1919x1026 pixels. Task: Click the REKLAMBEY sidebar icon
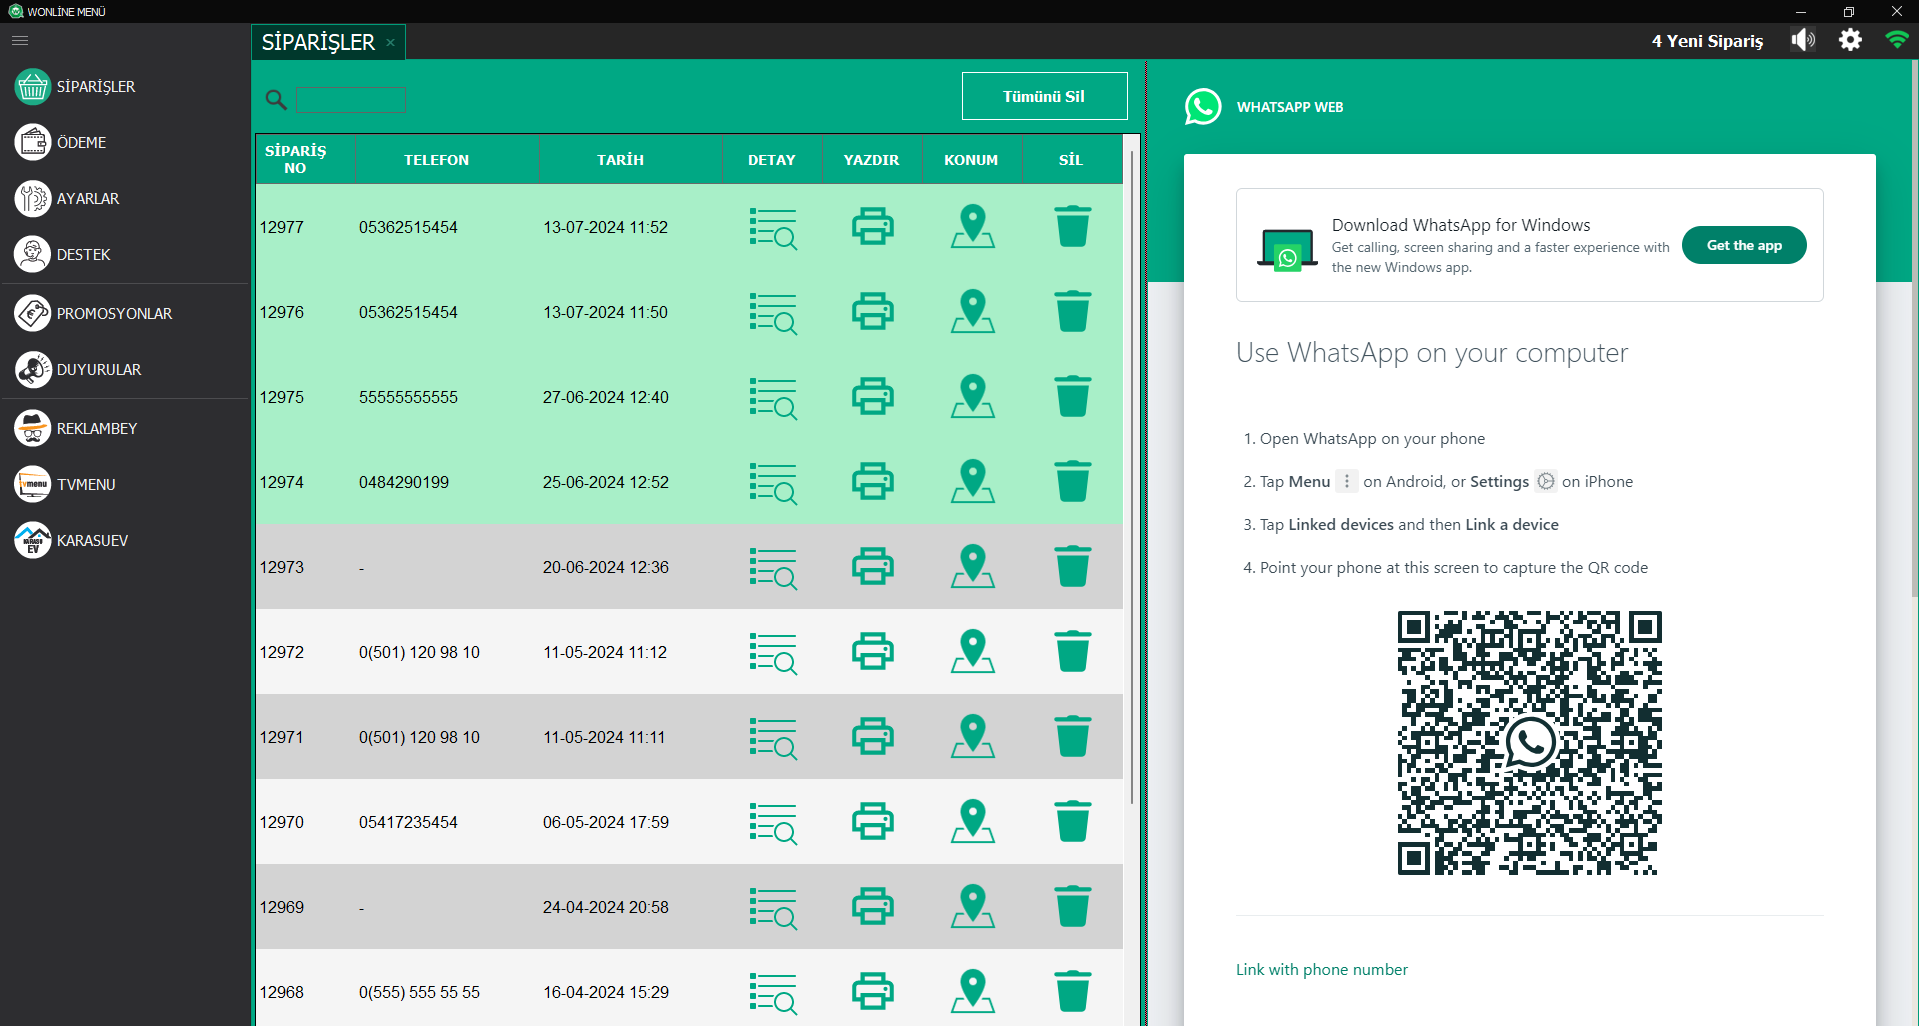(x=33, y=429)
